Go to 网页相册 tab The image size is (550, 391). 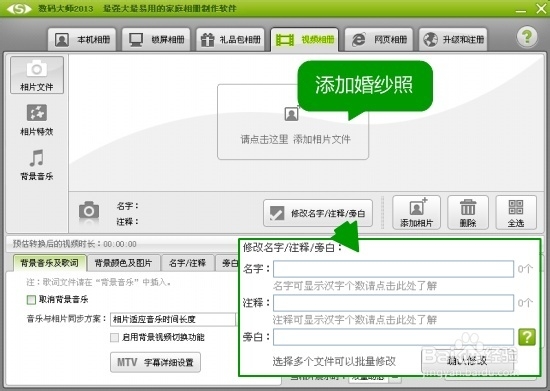click(x=379, y=40)
